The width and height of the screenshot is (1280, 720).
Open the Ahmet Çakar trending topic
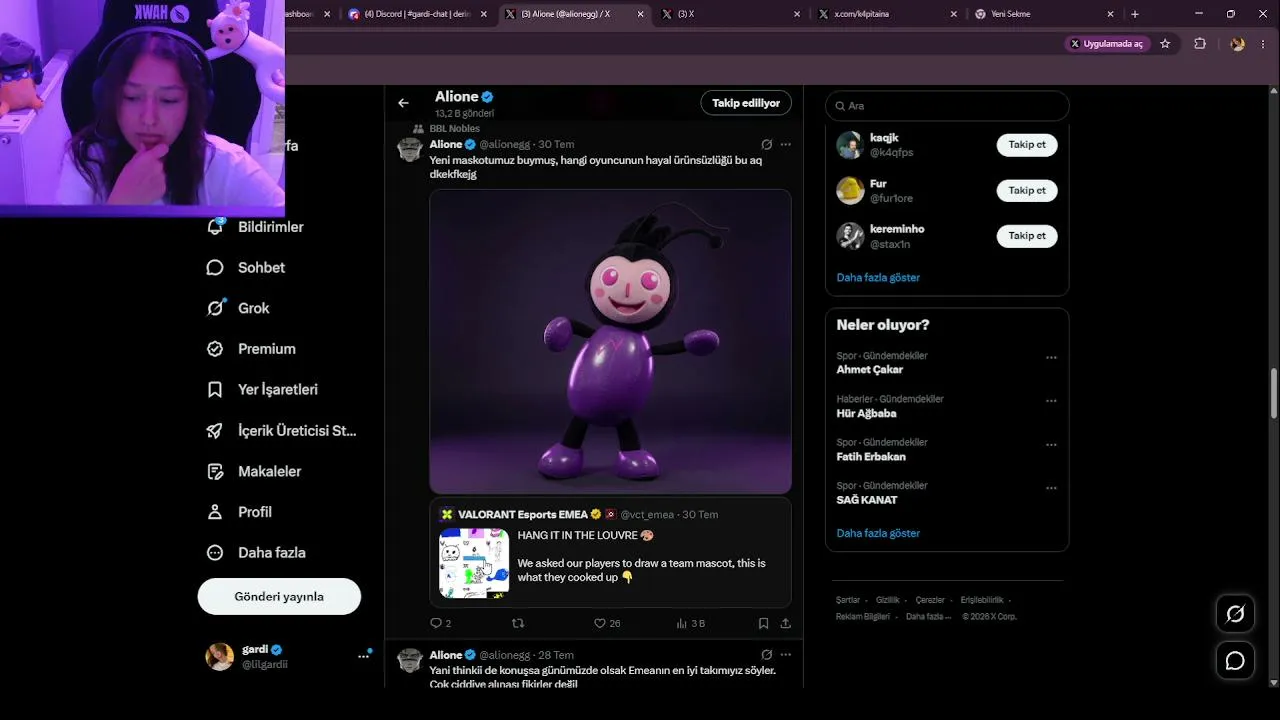coord(869,370)
